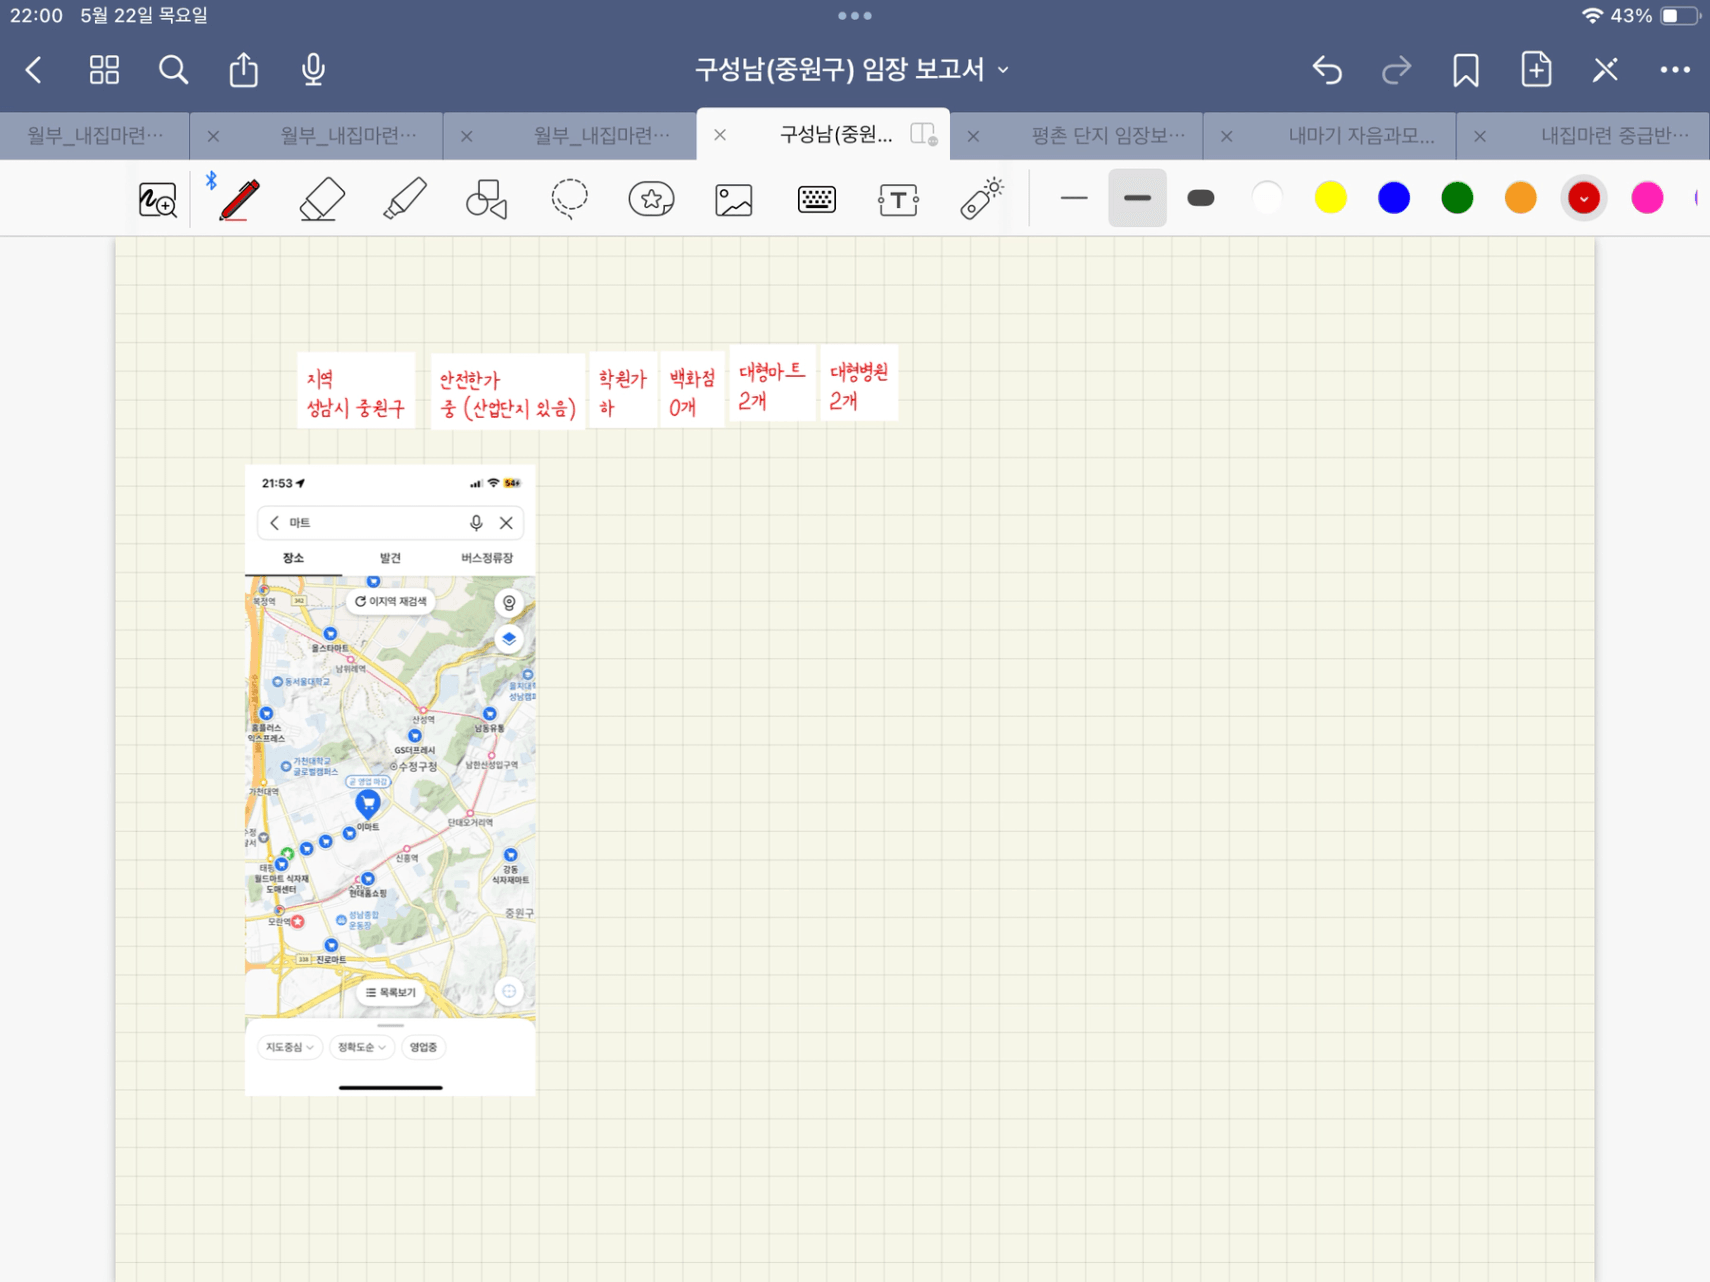The width and height of the screenshot is (1710, 1282).
Task: Tap the 지역 성남시 중원구 note
Action: 355,392
